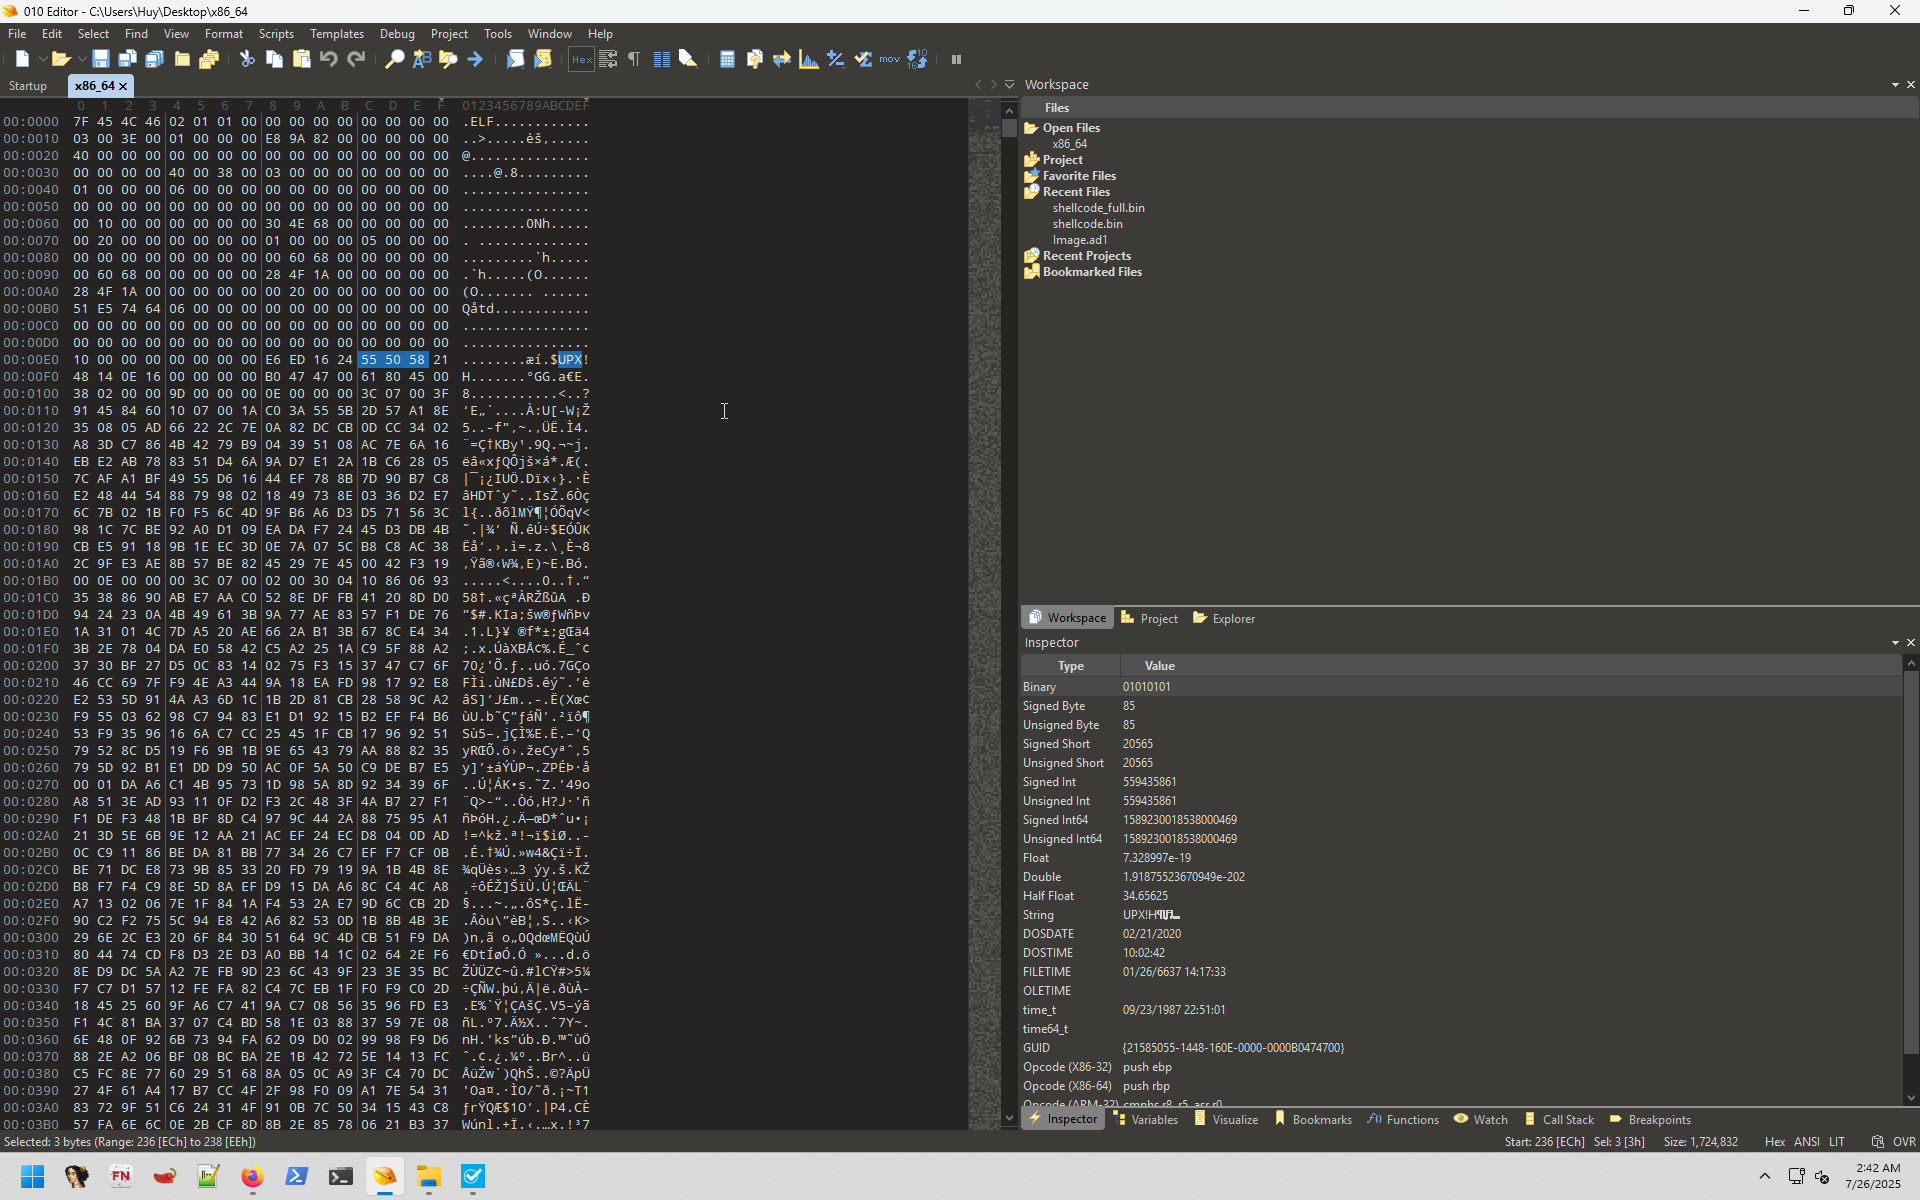Click the Goto arrow icon

click(475, 60)
